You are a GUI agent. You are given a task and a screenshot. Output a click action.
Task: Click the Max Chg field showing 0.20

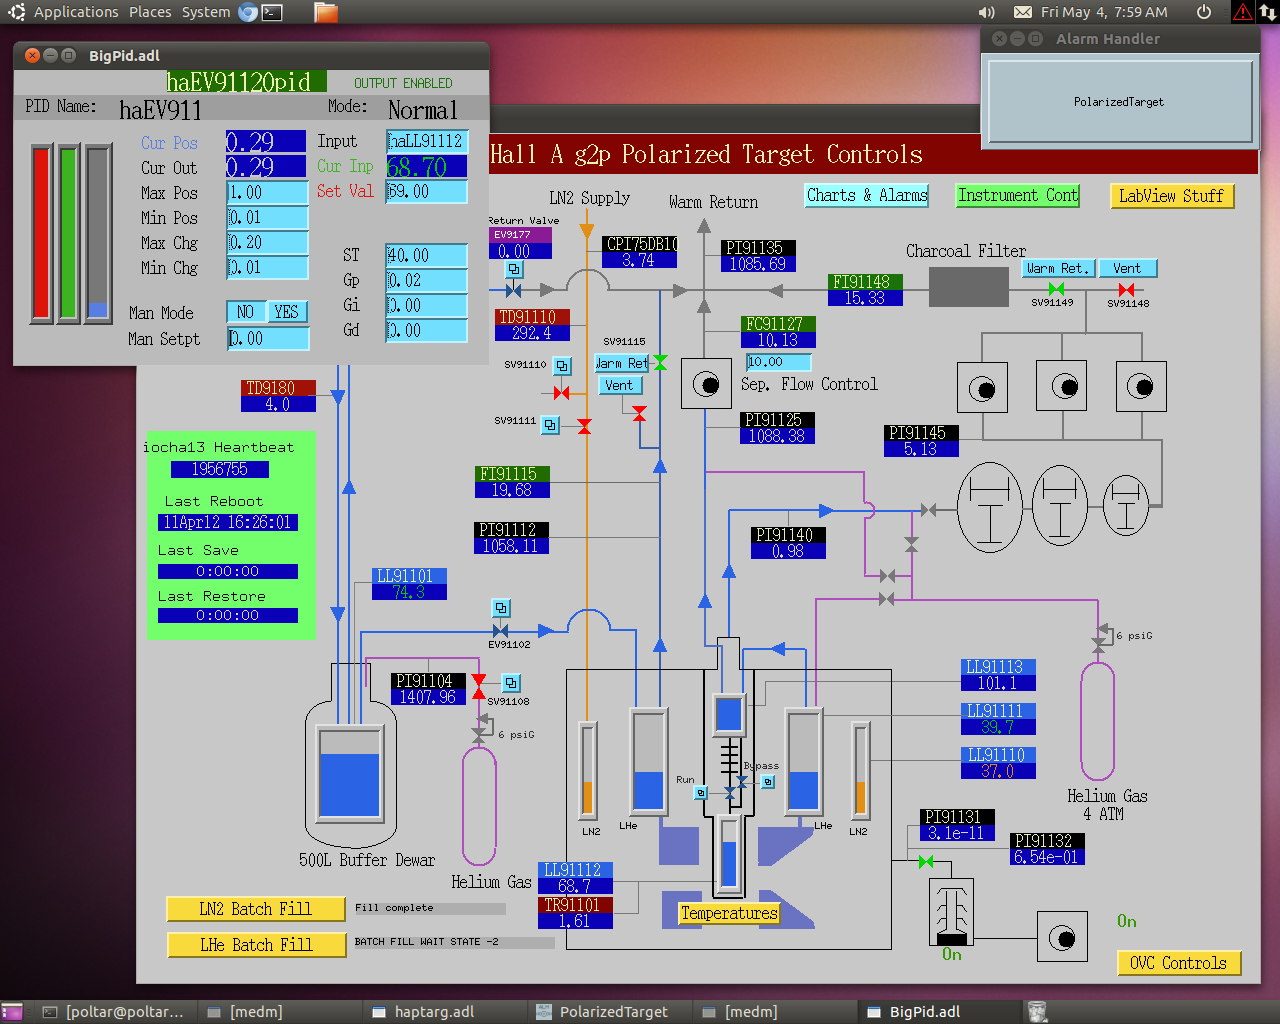click(268, 243)
